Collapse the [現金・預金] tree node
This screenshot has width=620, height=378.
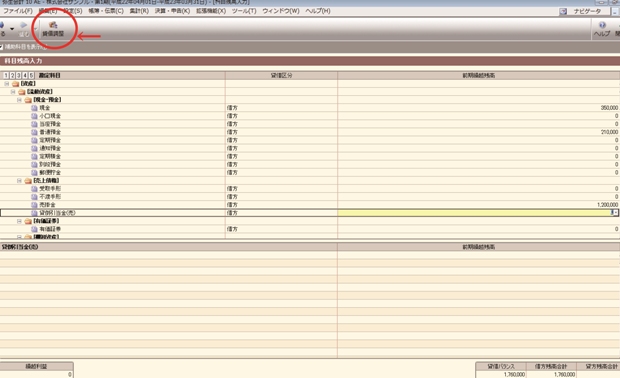point(19,100)
